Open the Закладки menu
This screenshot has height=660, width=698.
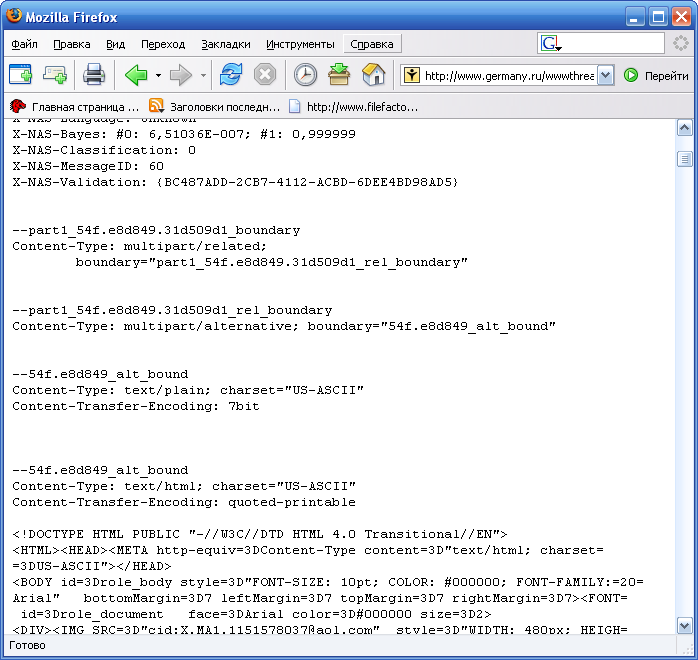pos(225,44)
